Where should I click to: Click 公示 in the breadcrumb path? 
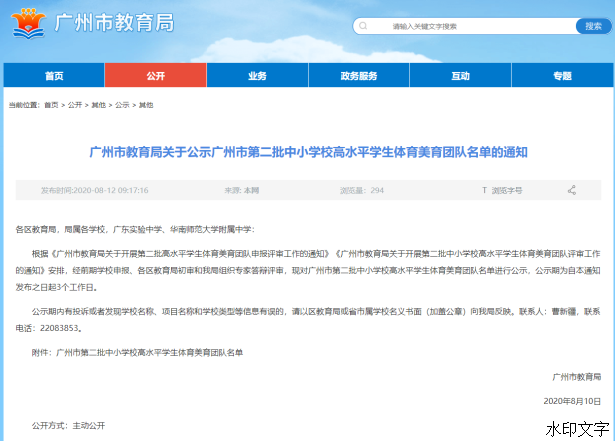(x=122, y=105)
